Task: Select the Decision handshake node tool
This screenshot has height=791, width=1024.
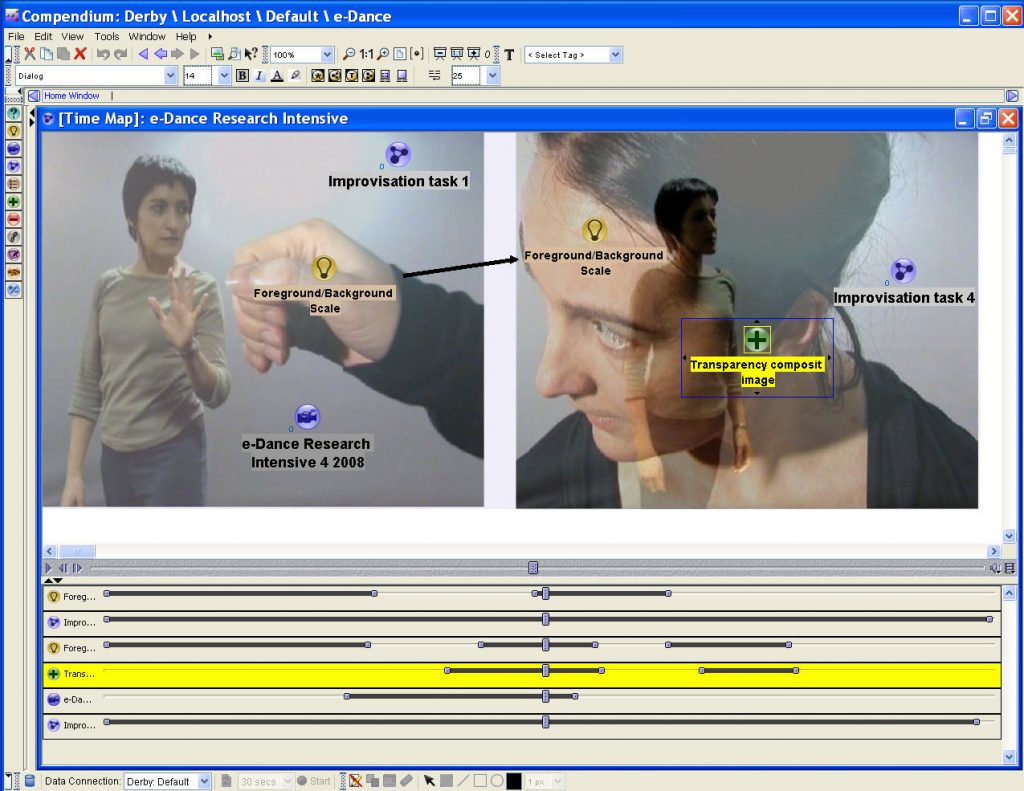Action: (x=14, y=272)
